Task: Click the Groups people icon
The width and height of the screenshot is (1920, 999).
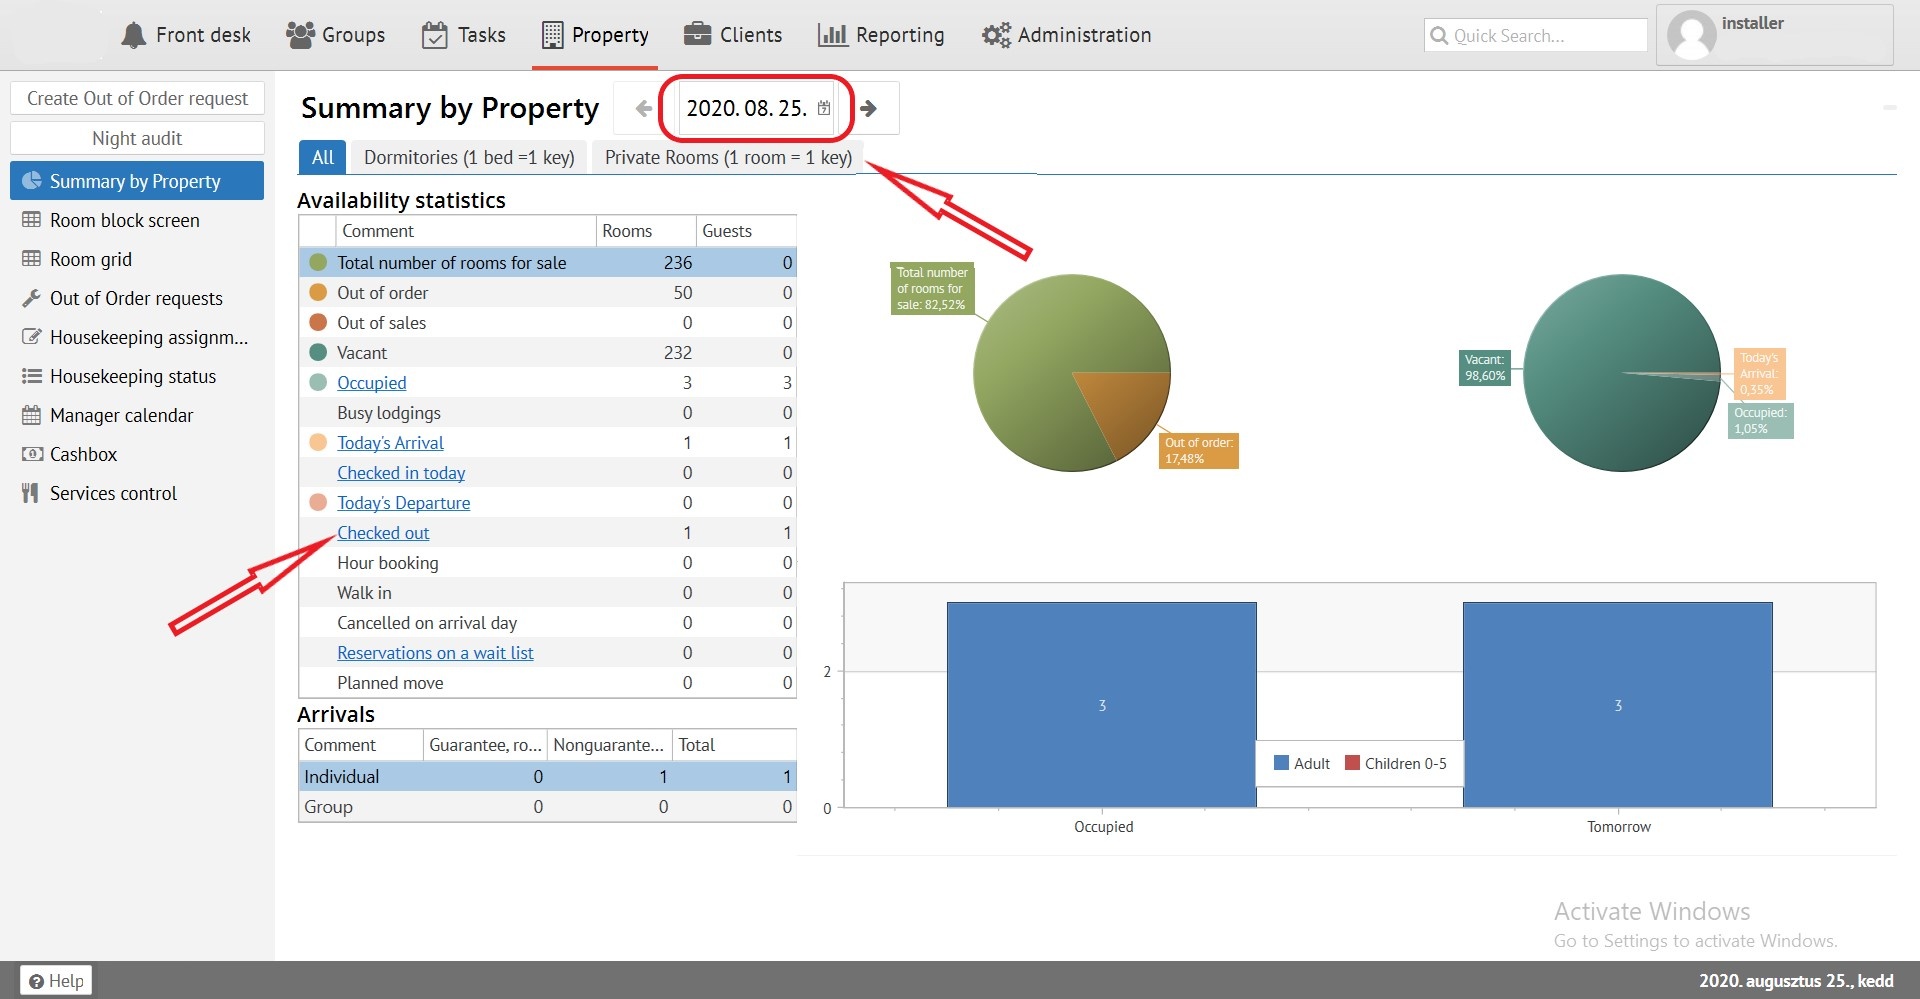Action: 300,35
